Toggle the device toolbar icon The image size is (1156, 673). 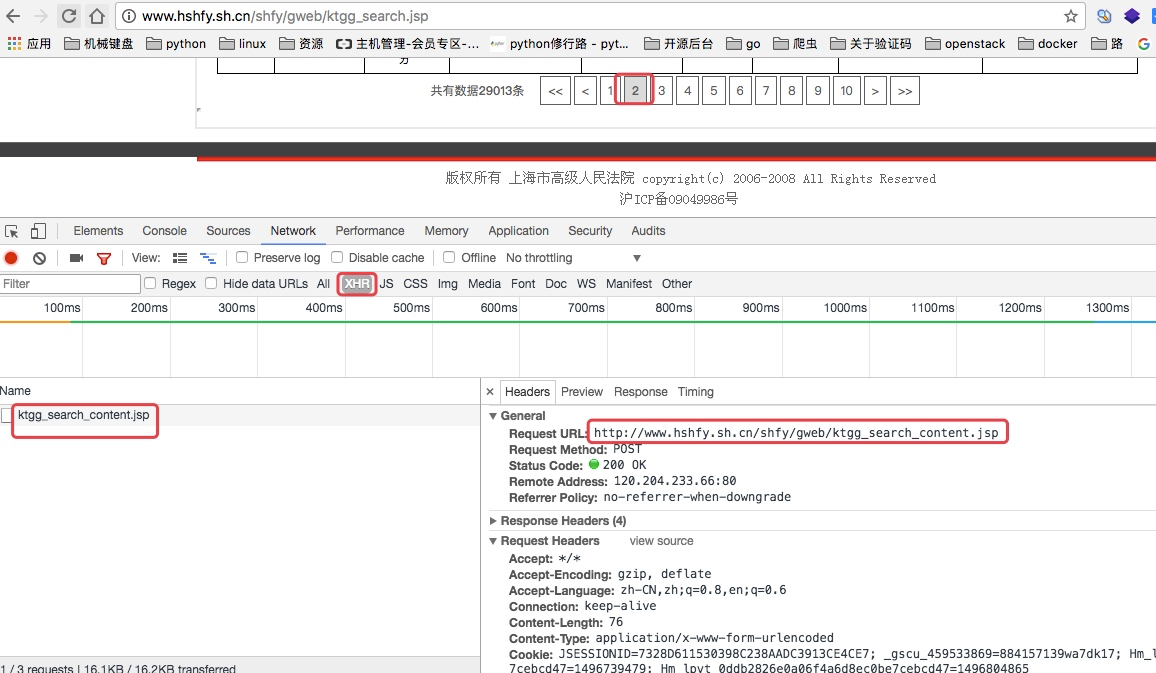(38, 231)
